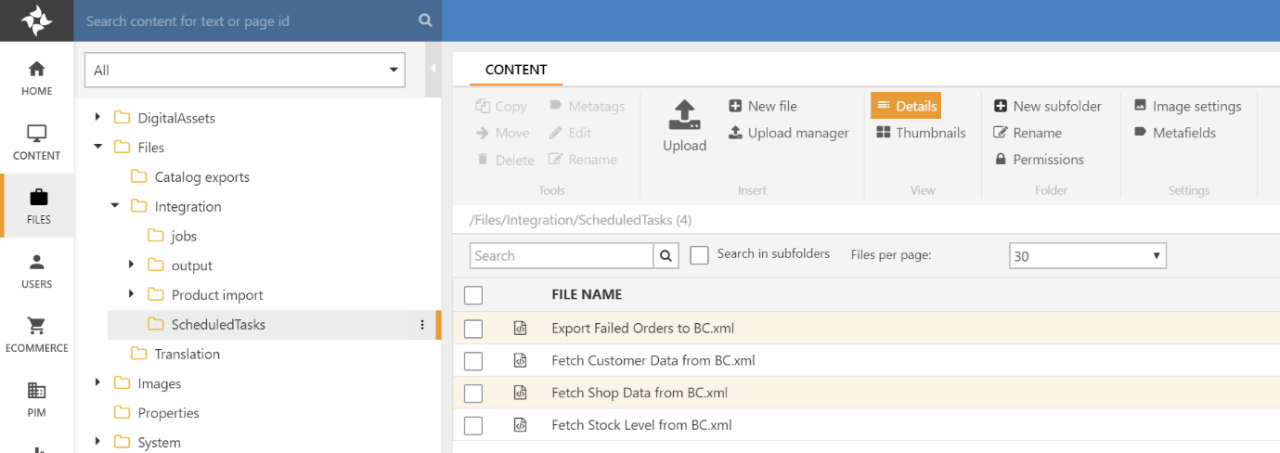This screenshot has height=453, width=1280.
Task: Open folder Permissions
Action: click(1038, 160)
